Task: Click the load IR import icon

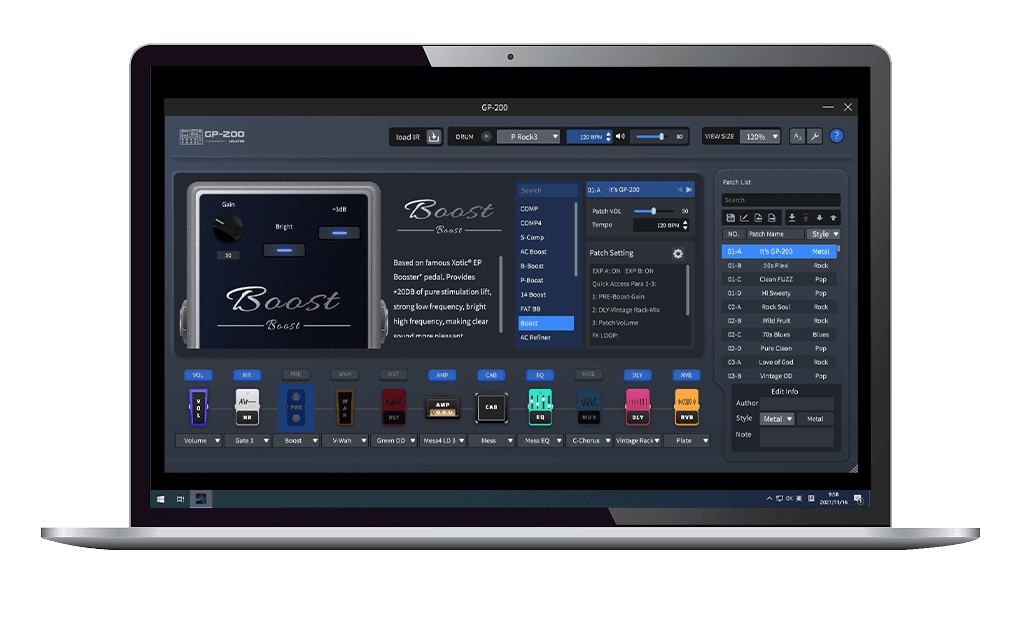Action: [x=434, y=137]
